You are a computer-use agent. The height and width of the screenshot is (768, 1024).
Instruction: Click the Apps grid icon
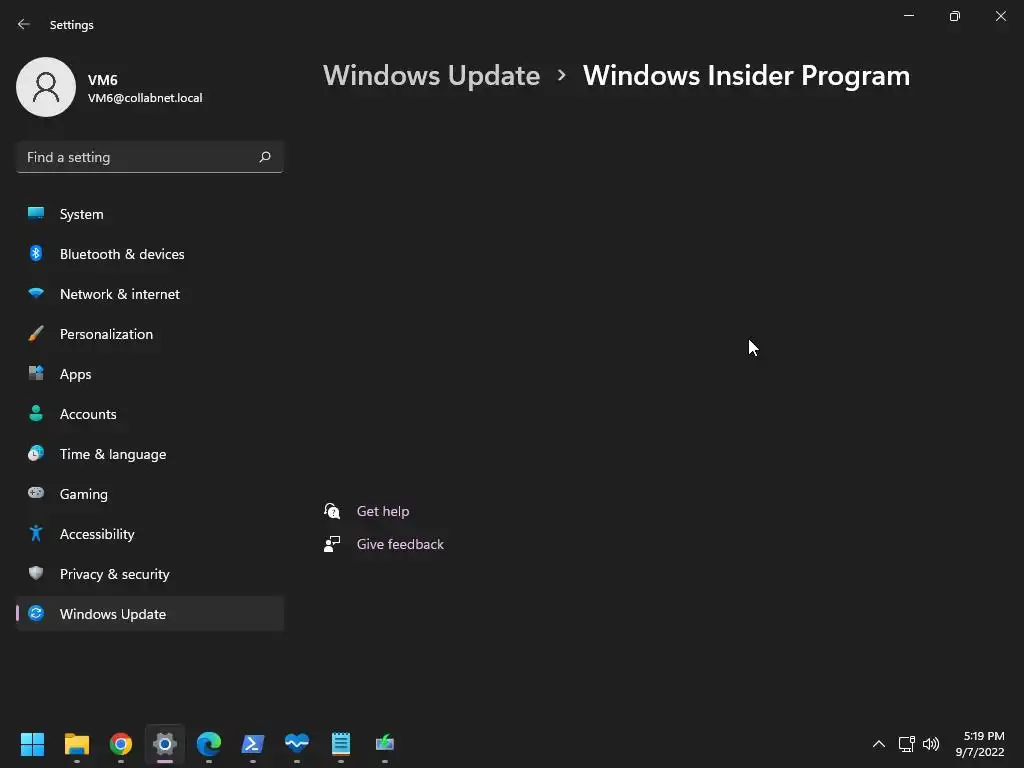click(x=36, y=373)
